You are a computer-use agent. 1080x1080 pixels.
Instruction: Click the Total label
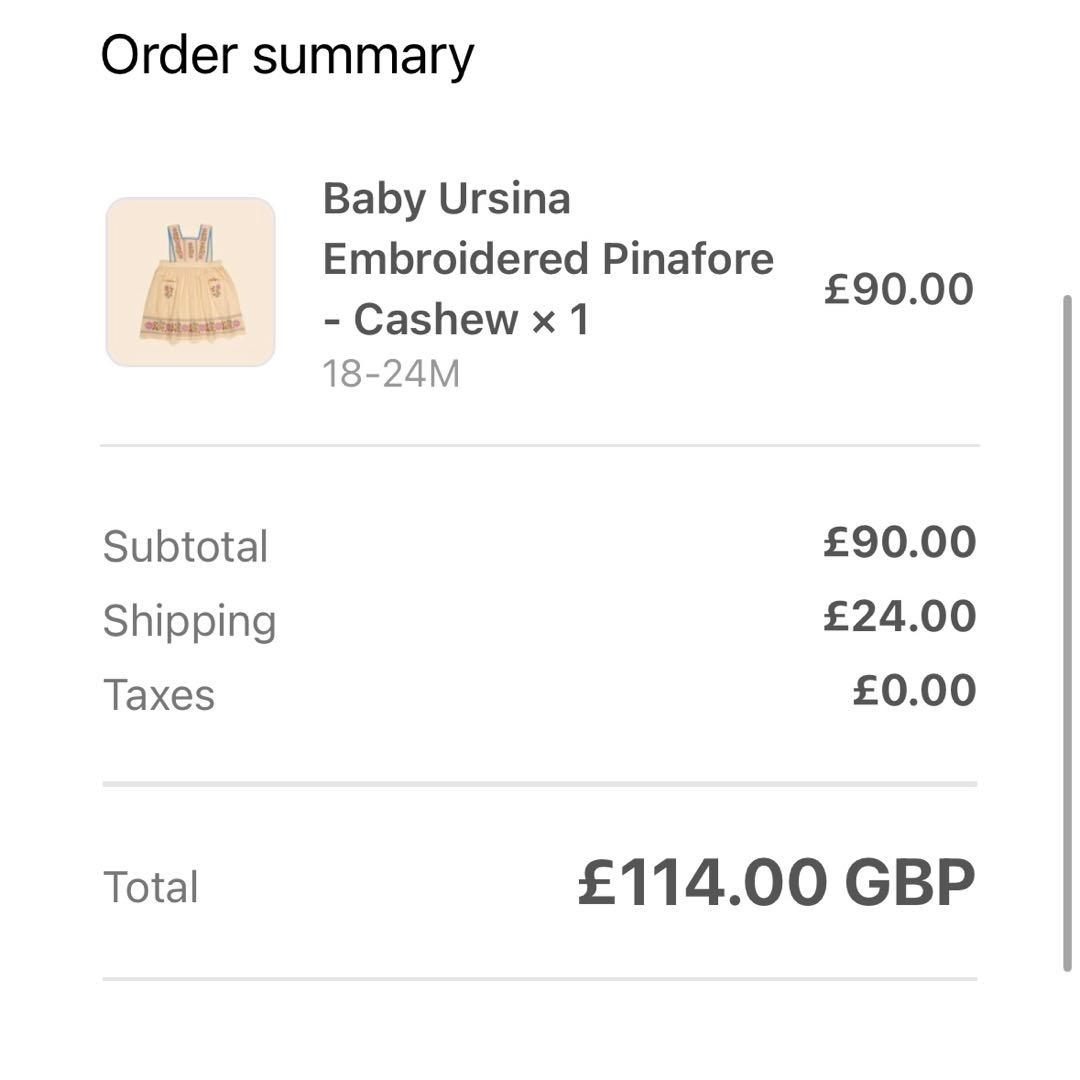pyautogui.click(x=151, y=887)
